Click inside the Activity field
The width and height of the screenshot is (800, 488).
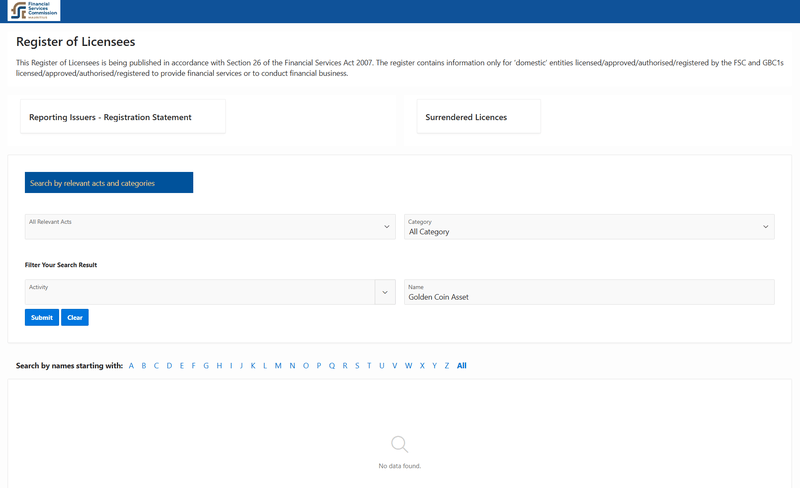(x=200, y=292)
